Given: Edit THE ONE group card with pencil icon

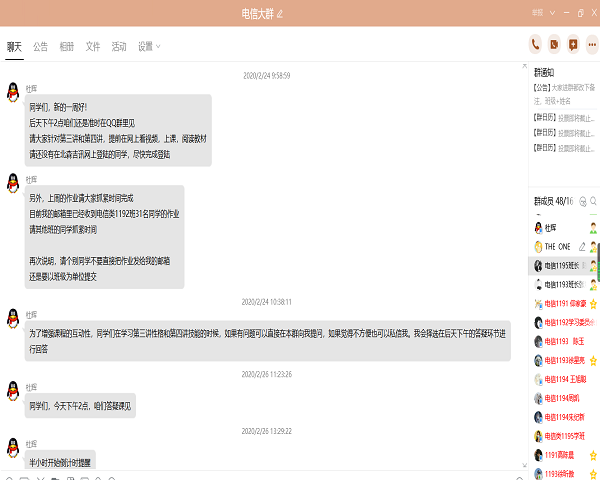Looking at the screenshot, I should [x=582, y=247].
